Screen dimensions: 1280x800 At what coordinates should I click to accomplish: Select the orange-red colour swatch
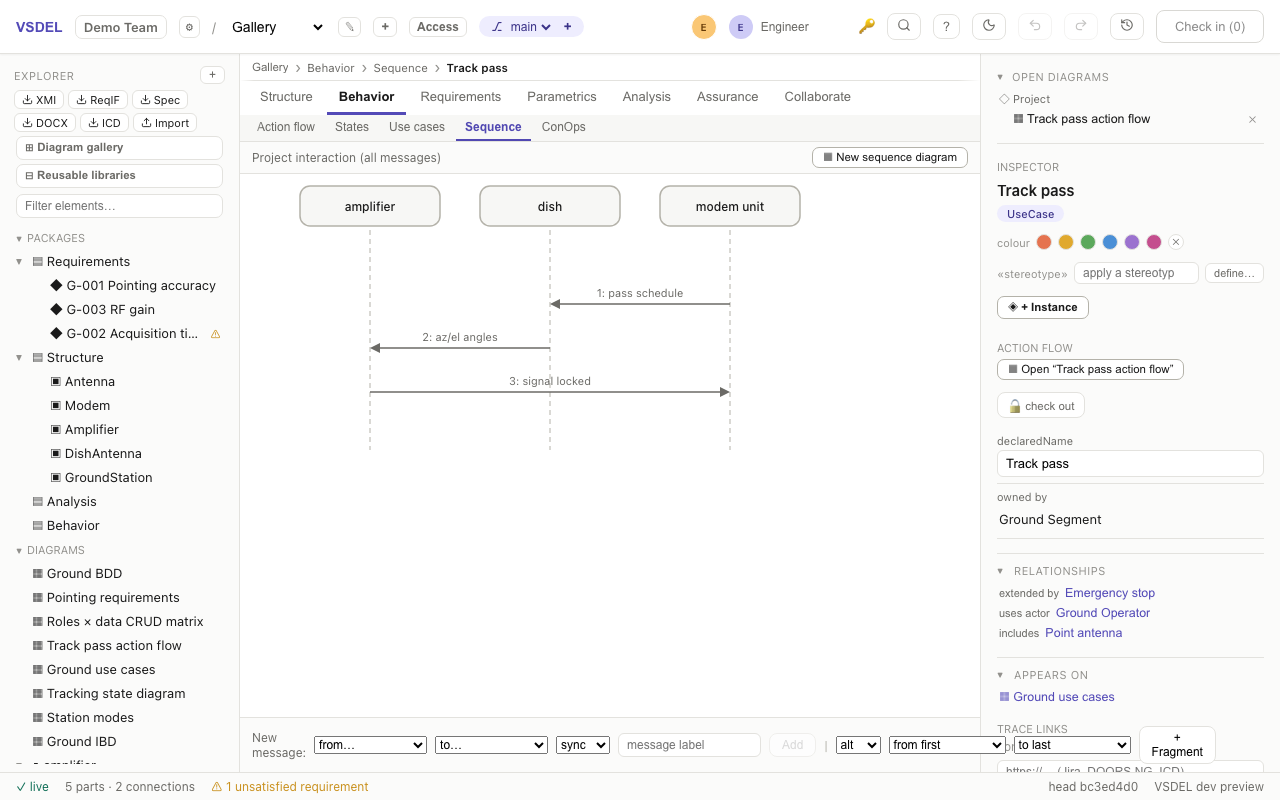[1044, 242]
